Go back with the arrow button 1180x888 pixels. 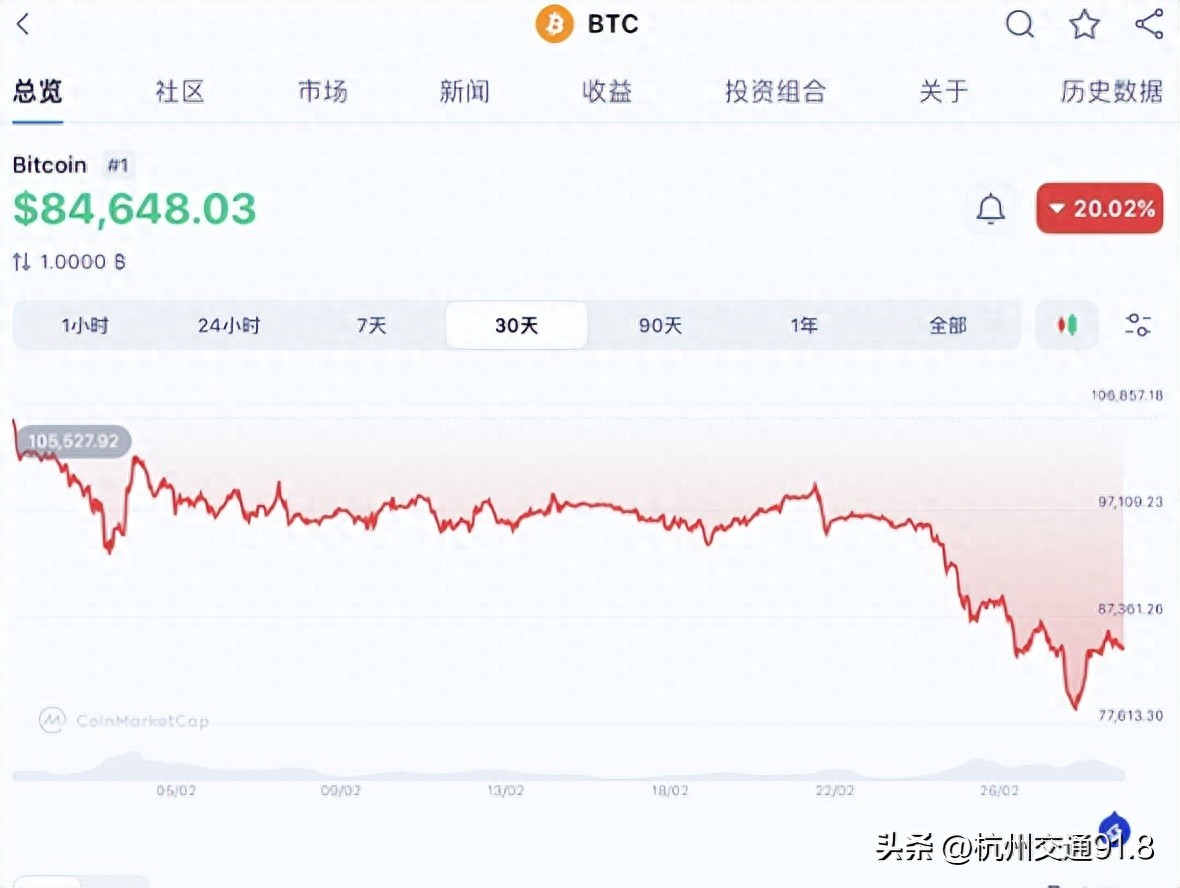pos(22,24)
